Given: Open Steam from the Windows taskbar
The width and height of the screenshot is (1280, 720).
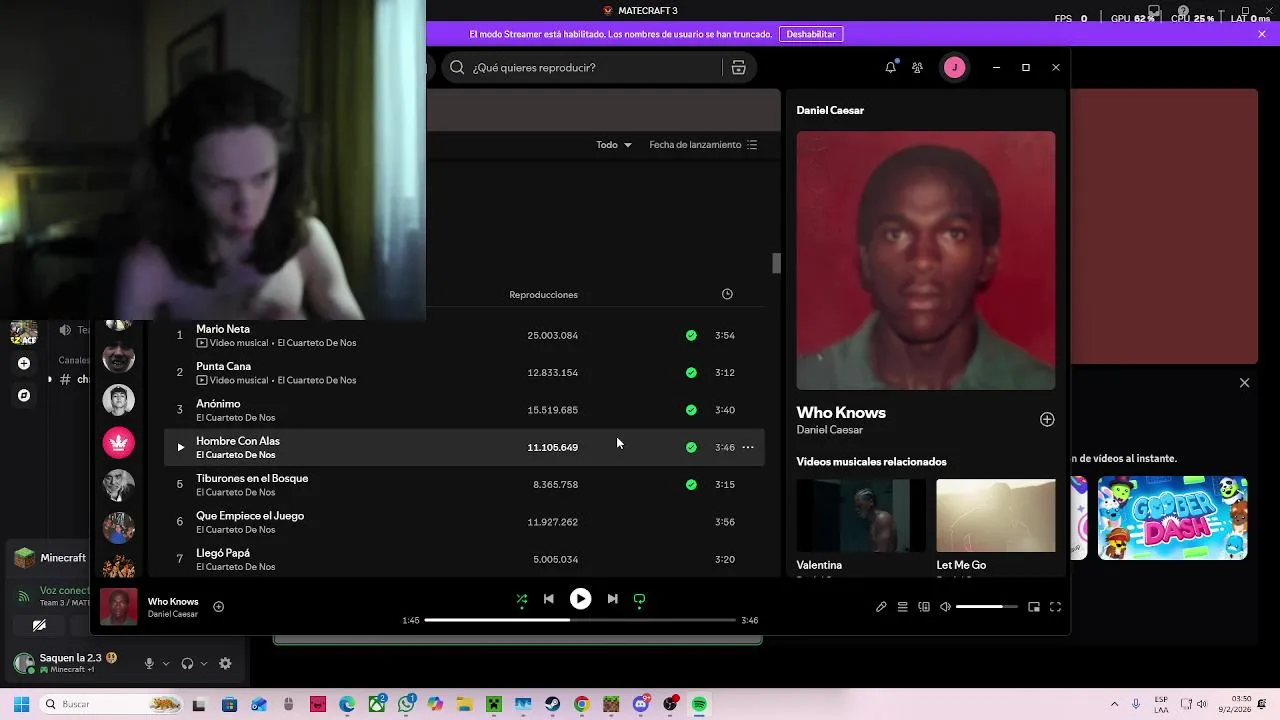Looking at the screenshot, I should (552, 704).
